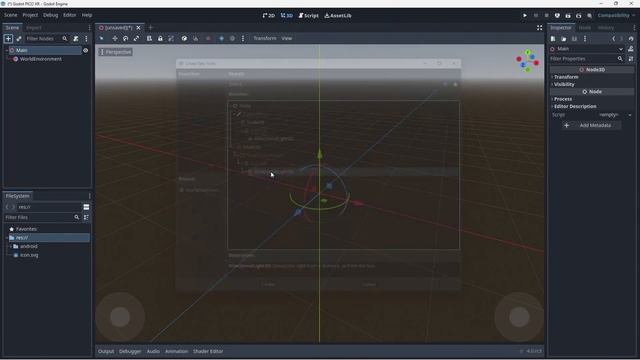Image resolution: width=640 pixels, height=360 pixels.
Task: Add a new child node with the plus icon
Action: (x=8, y=39)
